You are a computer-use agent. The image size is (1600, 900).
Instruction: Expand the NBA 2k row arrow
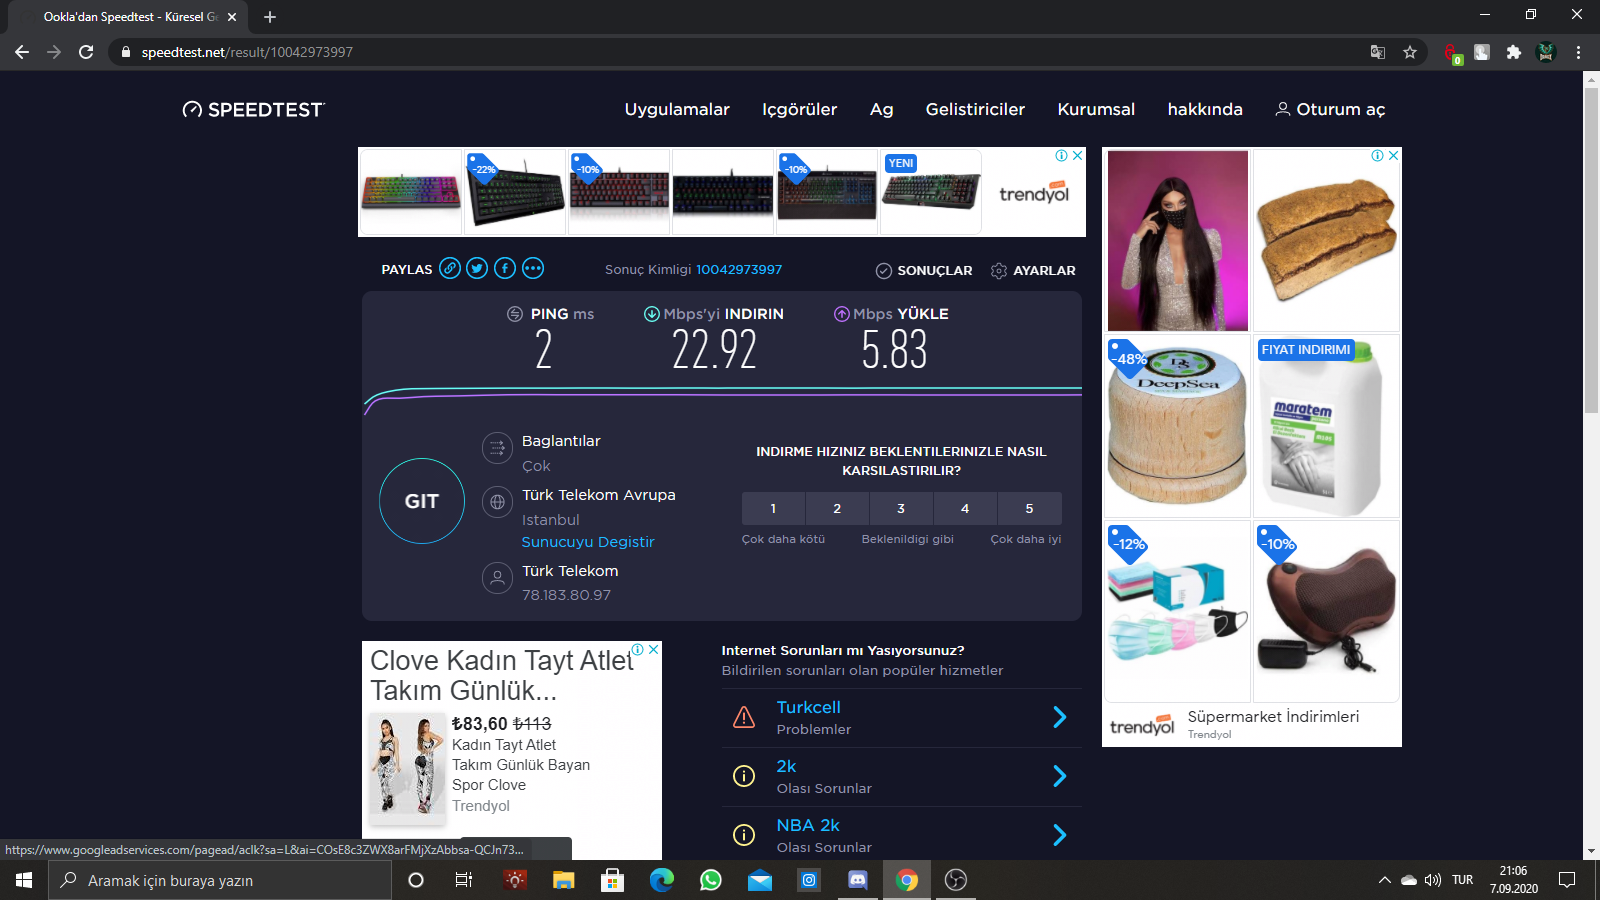[x=1060, y=835]
